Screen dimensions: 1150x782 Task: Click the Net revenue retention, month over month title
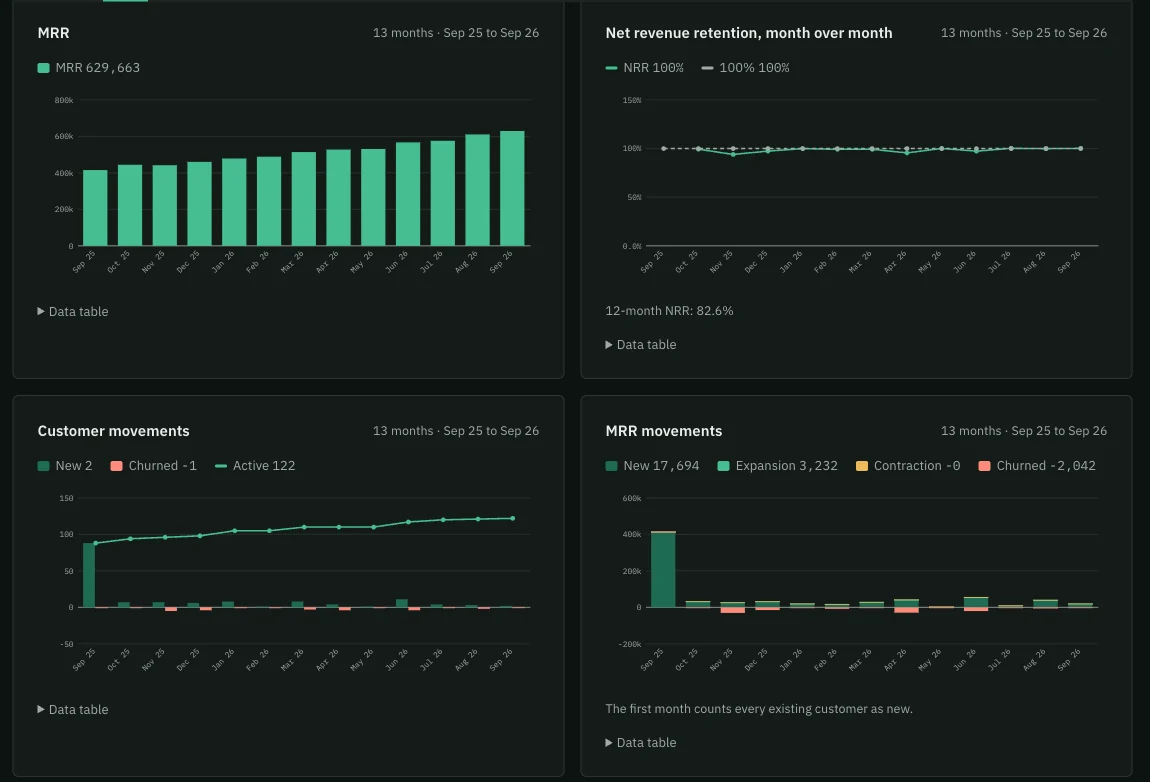(x=749, y=33)
